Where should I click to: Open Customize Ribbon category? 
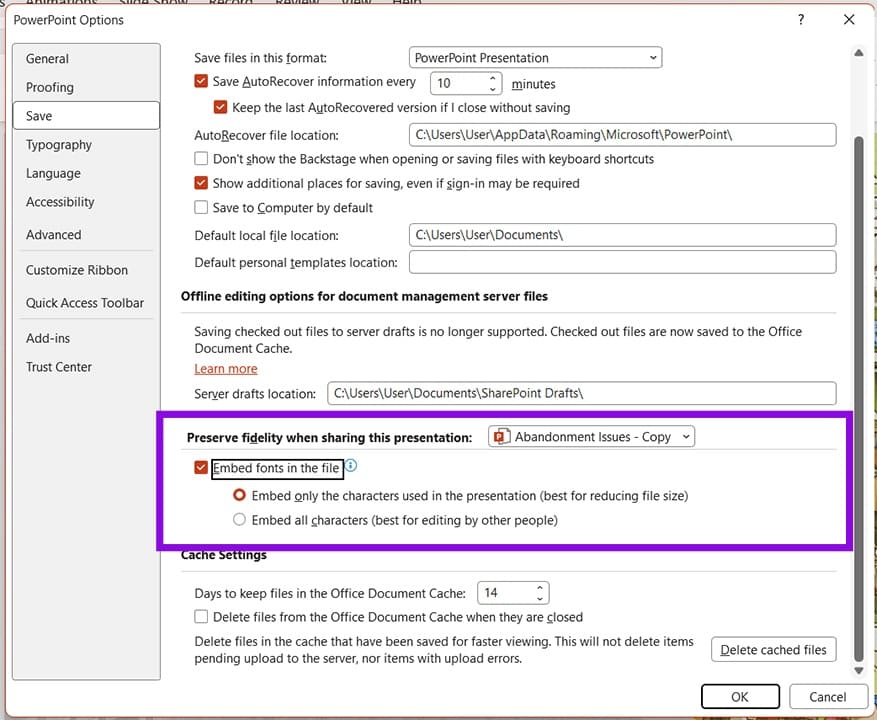click(x=86, y=270)
